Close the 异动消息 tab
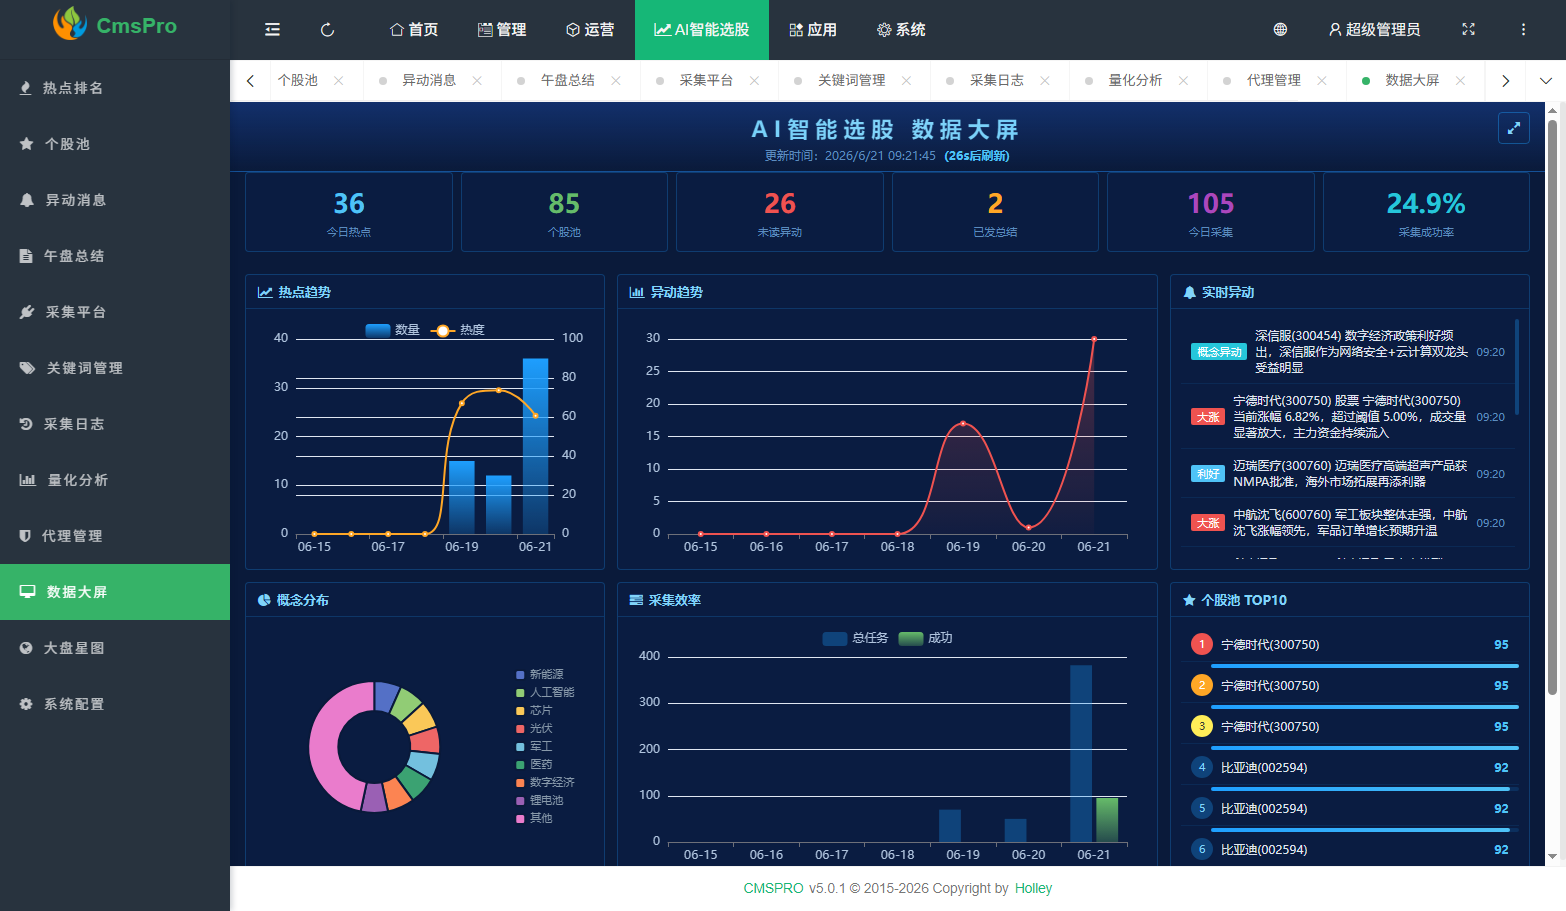Screen dimensions: 1566x911 pyautogui.click(x=477, y=81)
